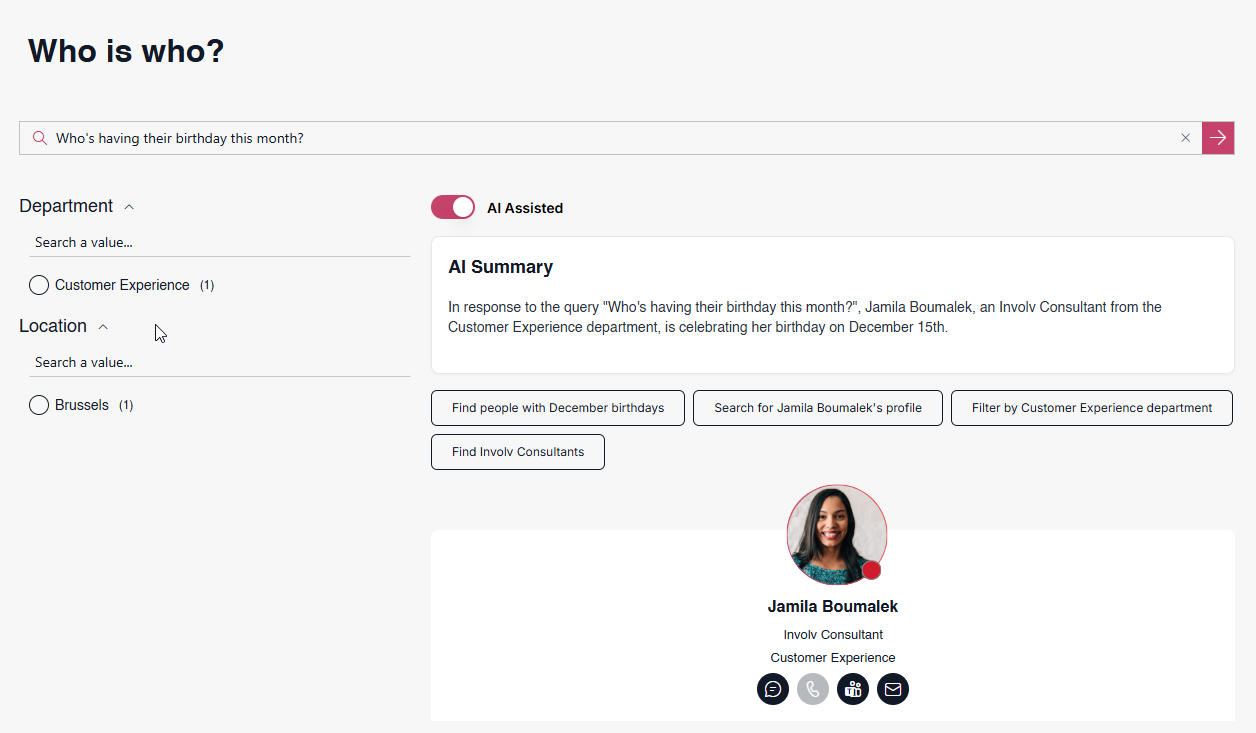
Task: Click the Department search a value field
Action: 220,242
